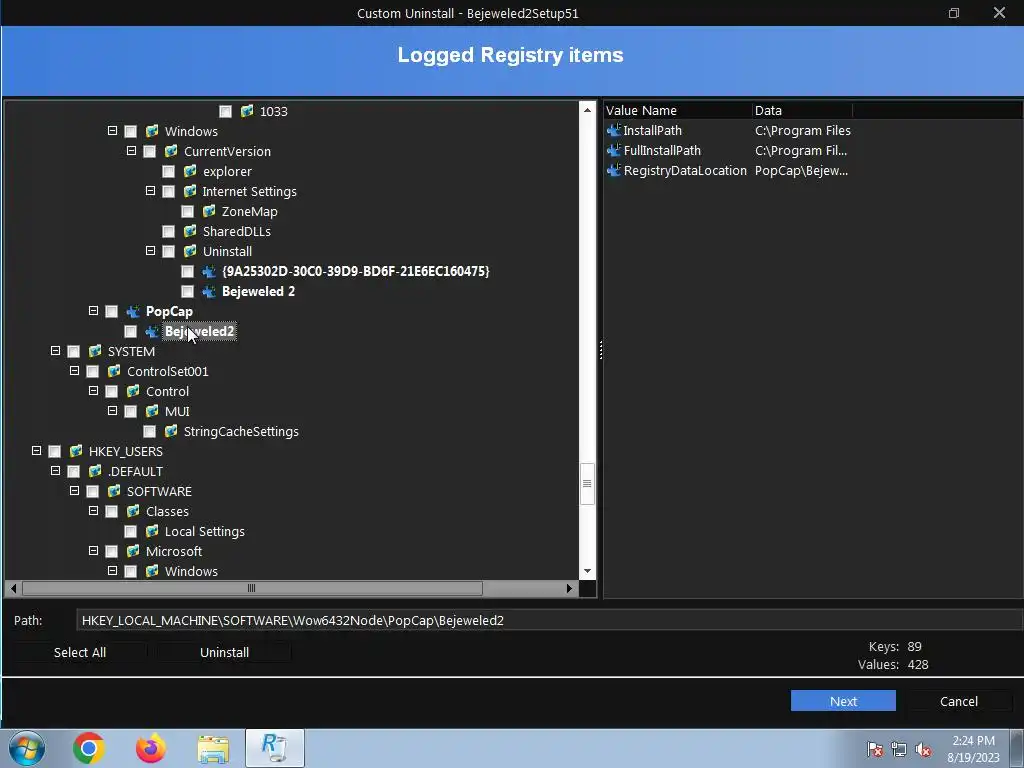Click the vertical scrollbar thumb of tree
Viewport: 1024px width, 768px height.
point(587,484)
